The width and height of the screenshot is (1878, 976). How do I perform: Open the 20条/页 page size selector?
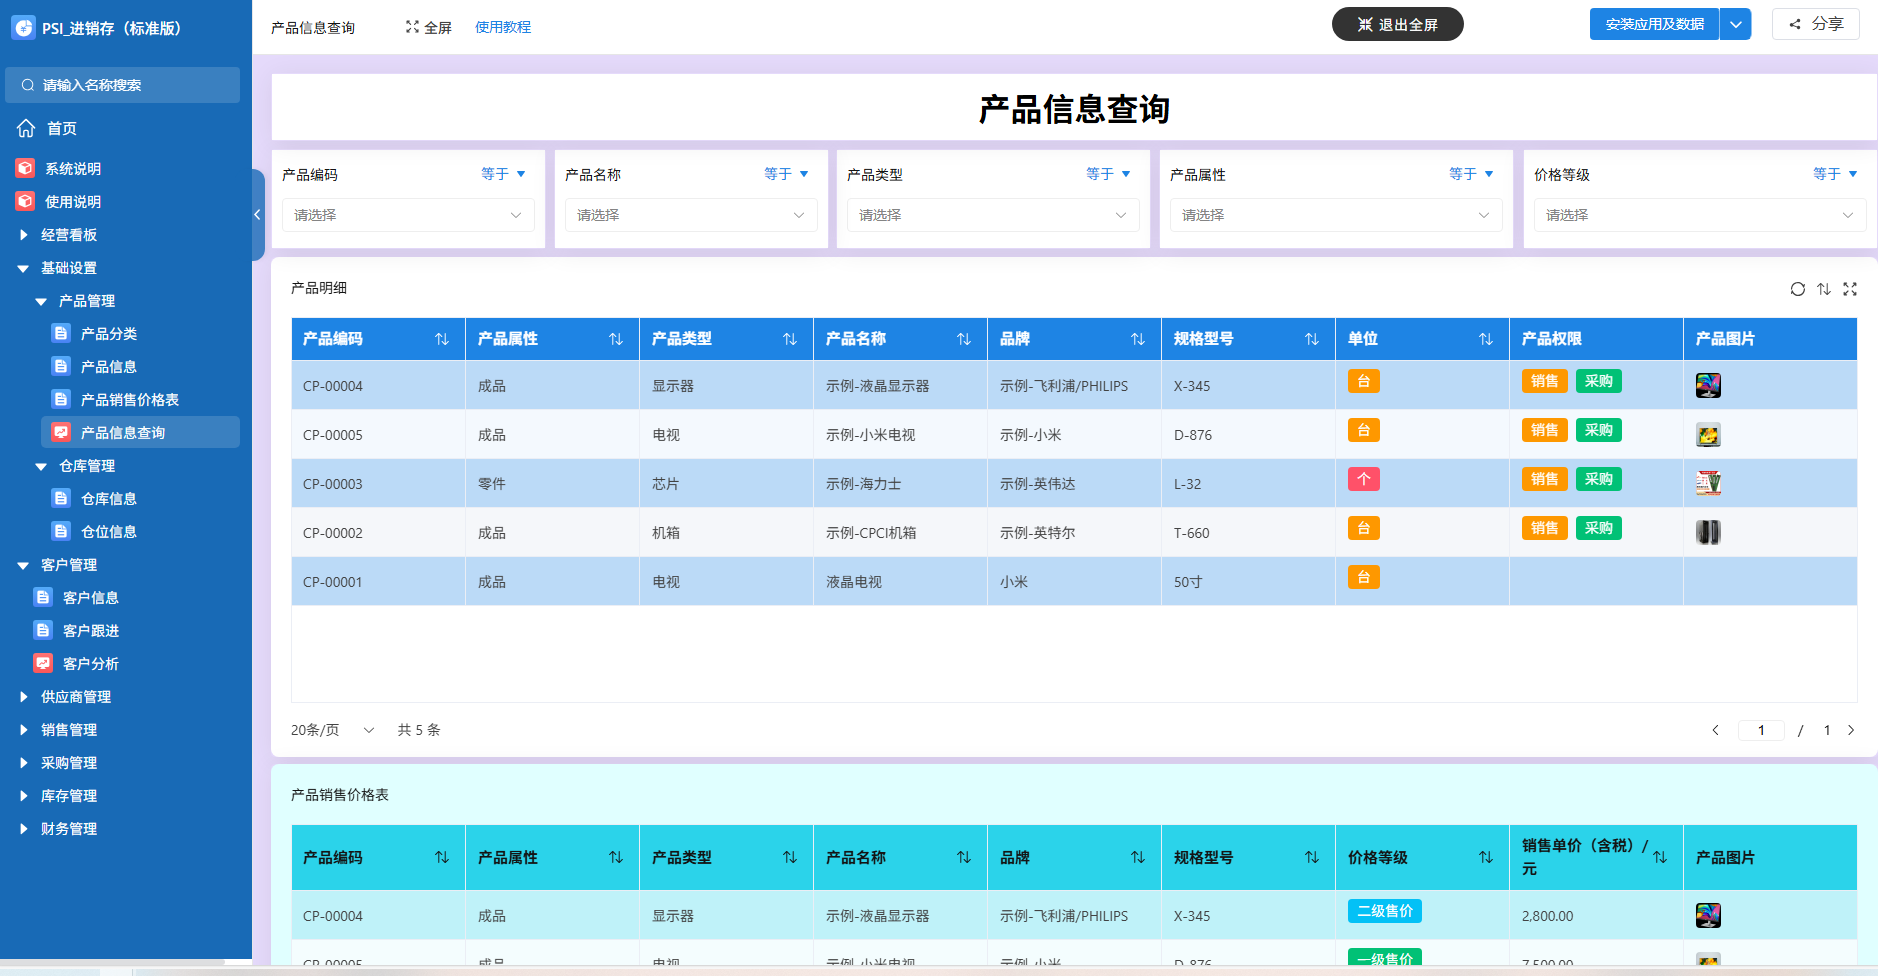[x=332, y=730]
